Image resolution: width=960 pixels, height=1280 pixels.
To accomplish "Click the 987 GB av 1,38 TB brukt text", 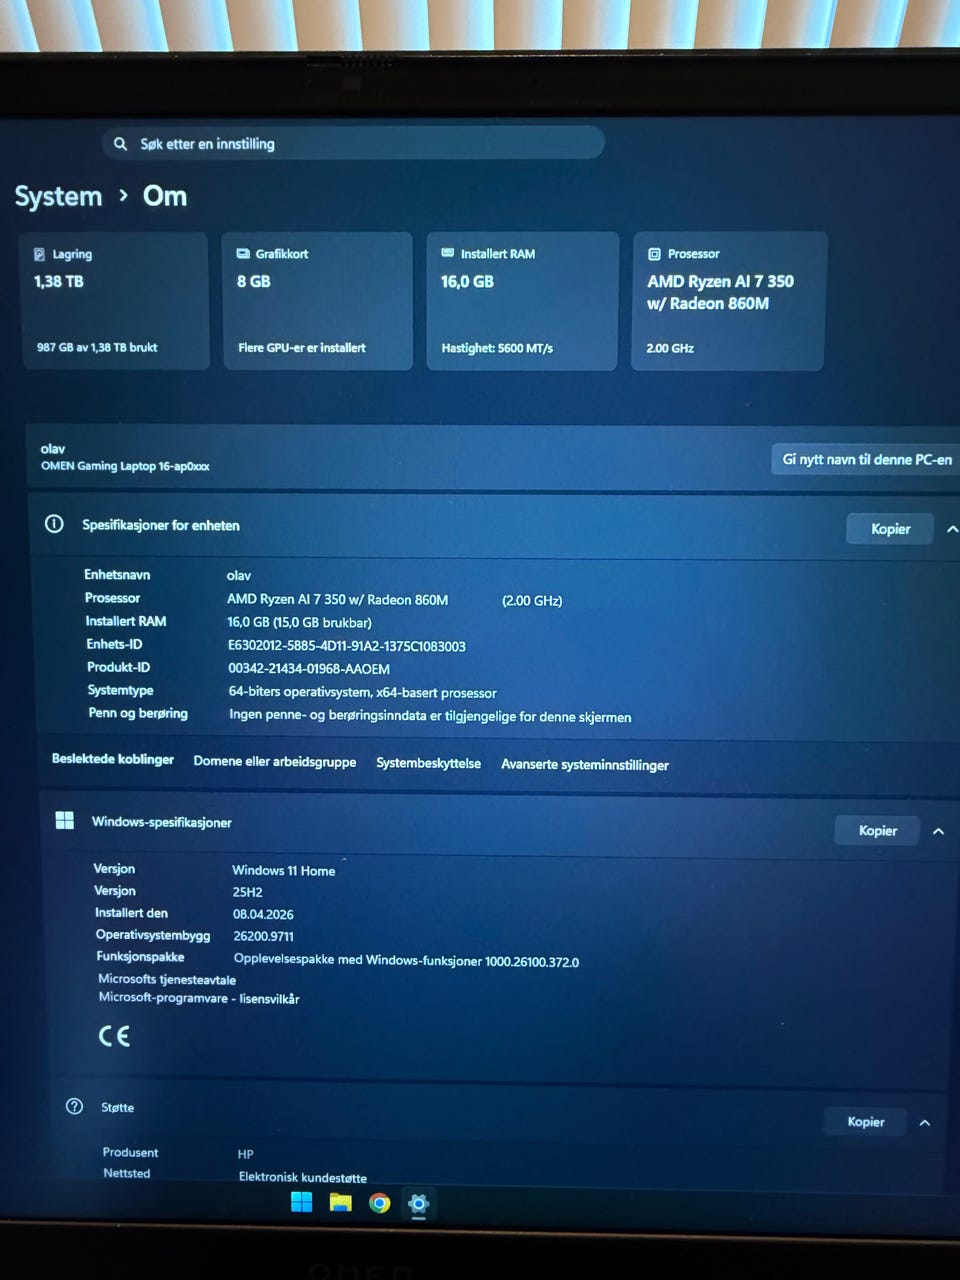I will pyautogui.click(x=97, y=347).
